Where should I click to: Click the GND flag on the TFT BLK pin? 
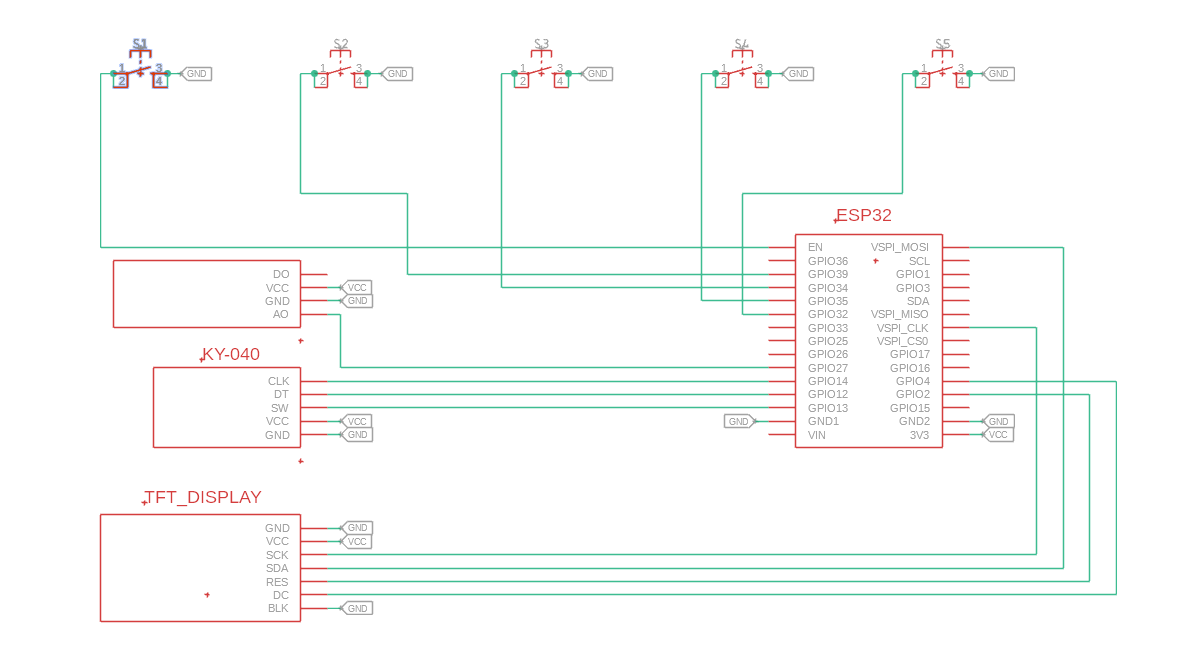point(356,609)
